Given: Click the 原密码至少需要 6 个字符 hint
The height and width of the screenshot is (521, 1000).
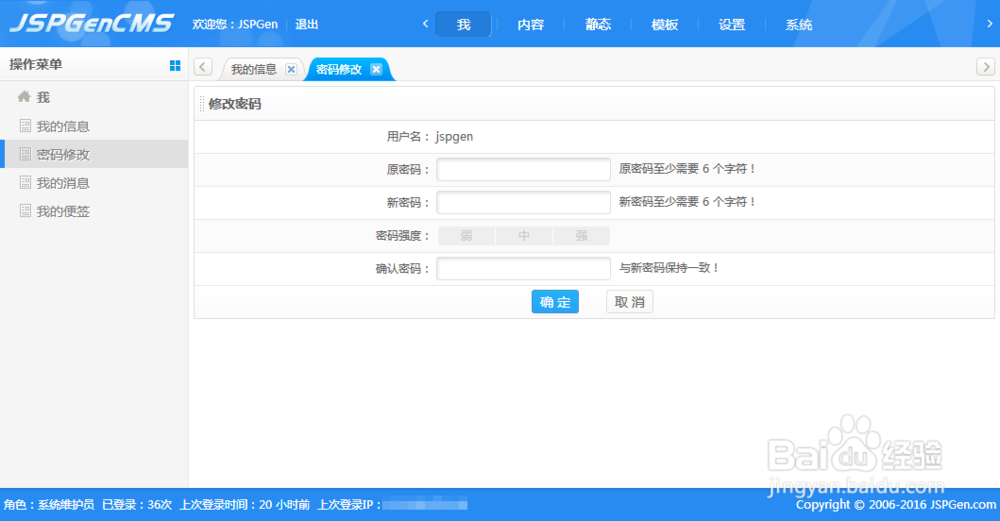Looking at the screenshot, I should [687, 169].
